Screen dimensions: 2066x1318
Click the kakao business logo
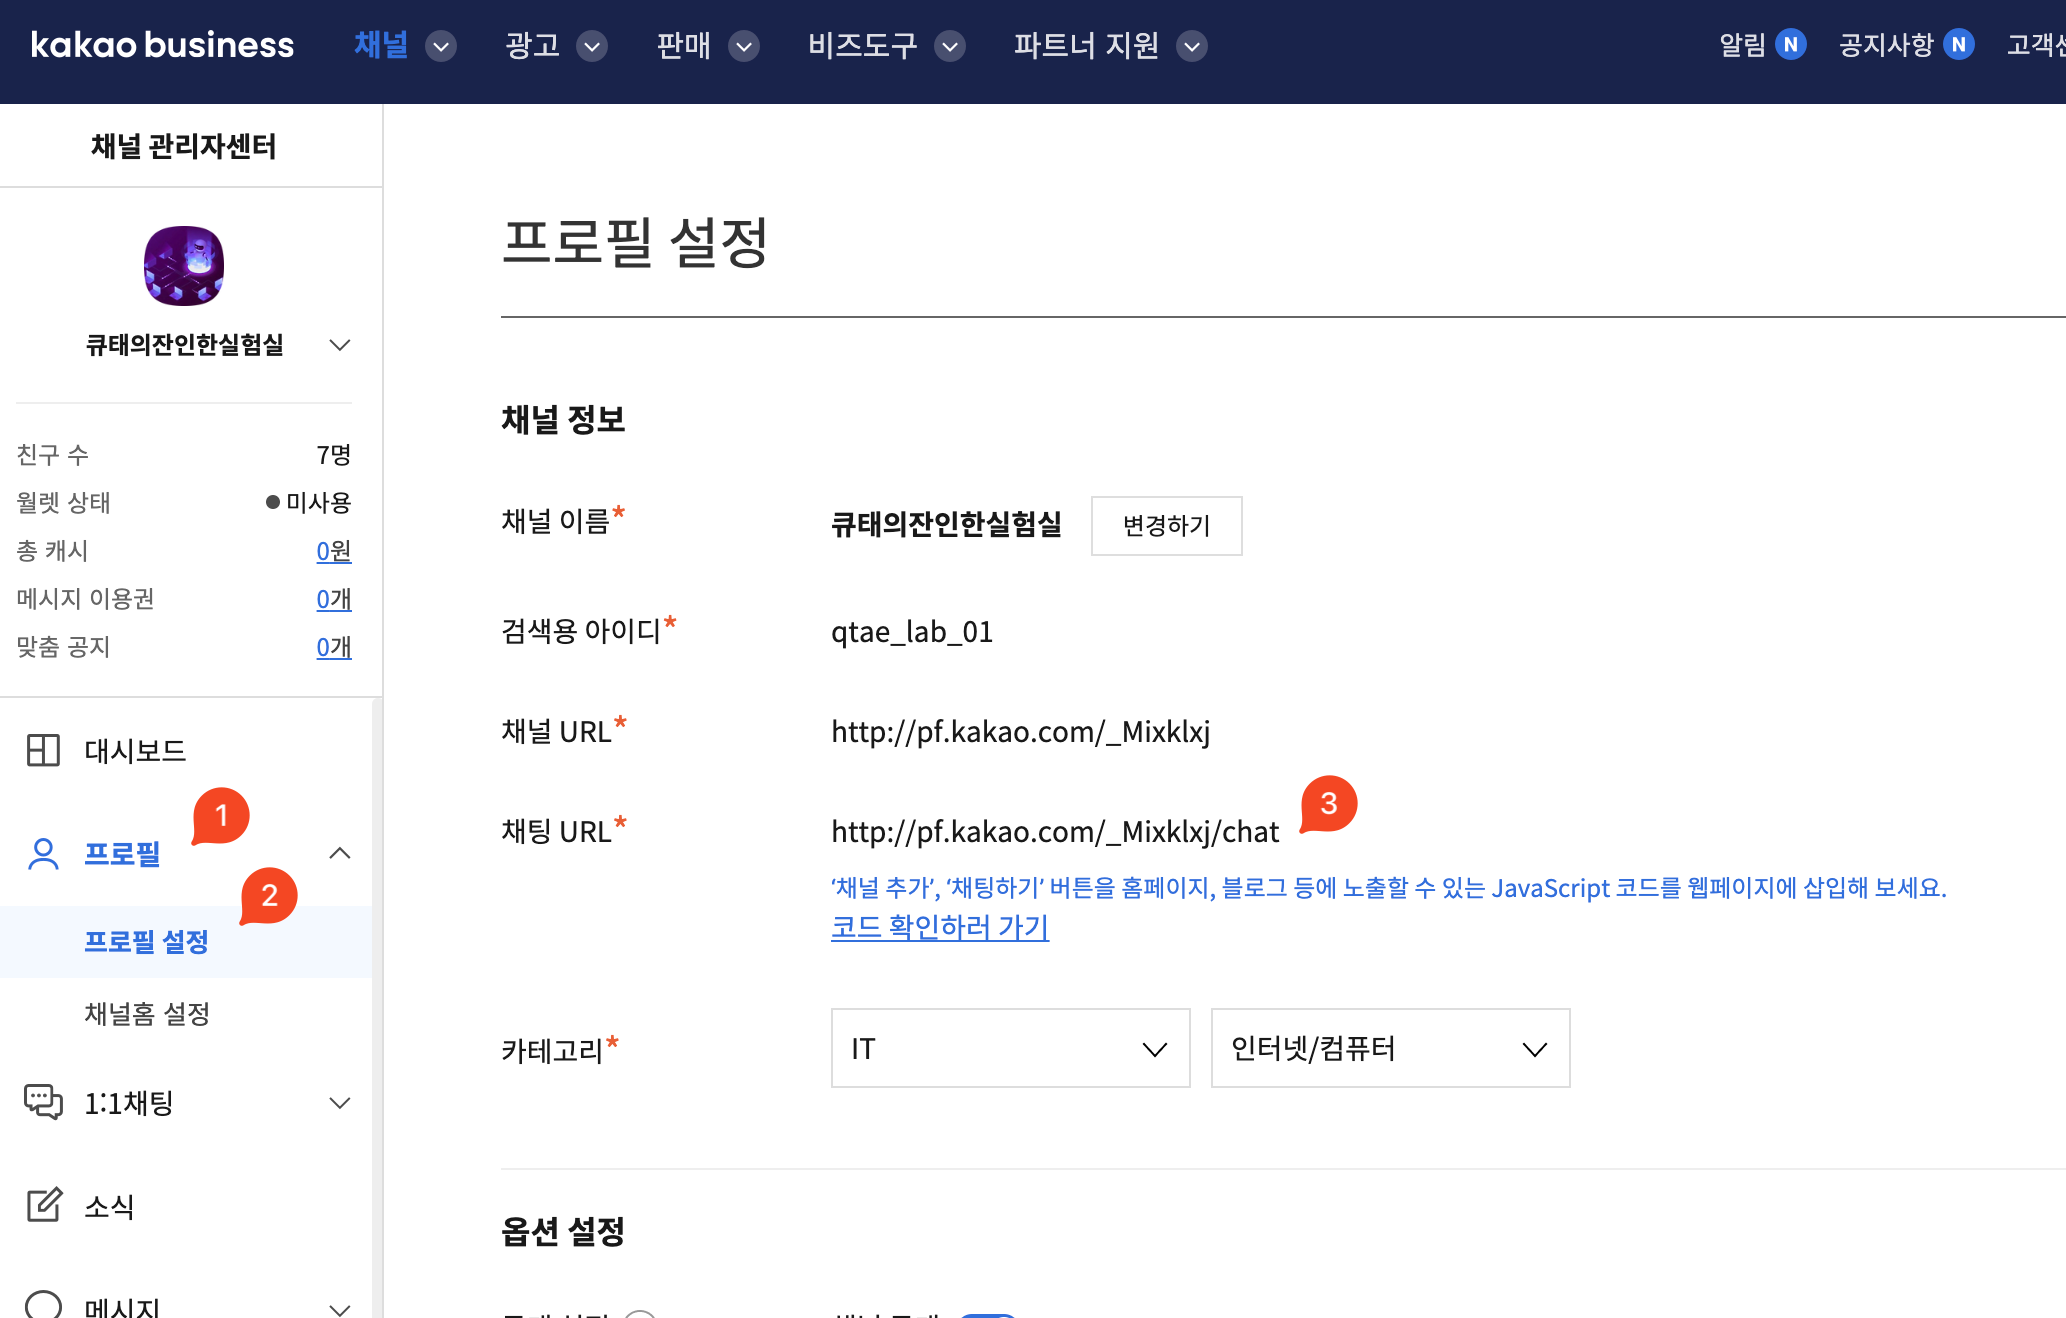(x=162, y=45)
